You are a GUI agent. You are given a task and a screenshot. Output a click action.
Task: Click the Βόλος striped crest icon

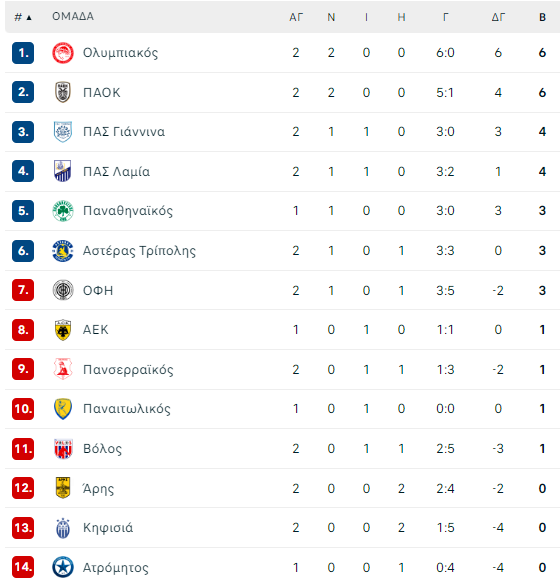(x=62, y=449)
